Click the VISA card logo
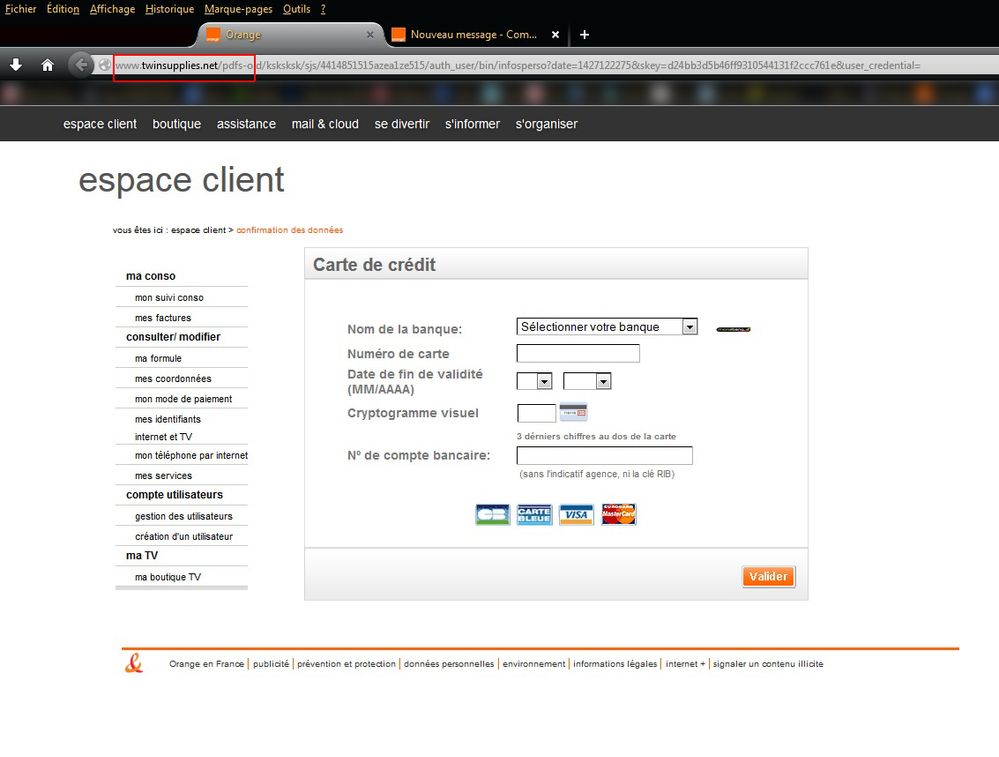 click(576, 513)
